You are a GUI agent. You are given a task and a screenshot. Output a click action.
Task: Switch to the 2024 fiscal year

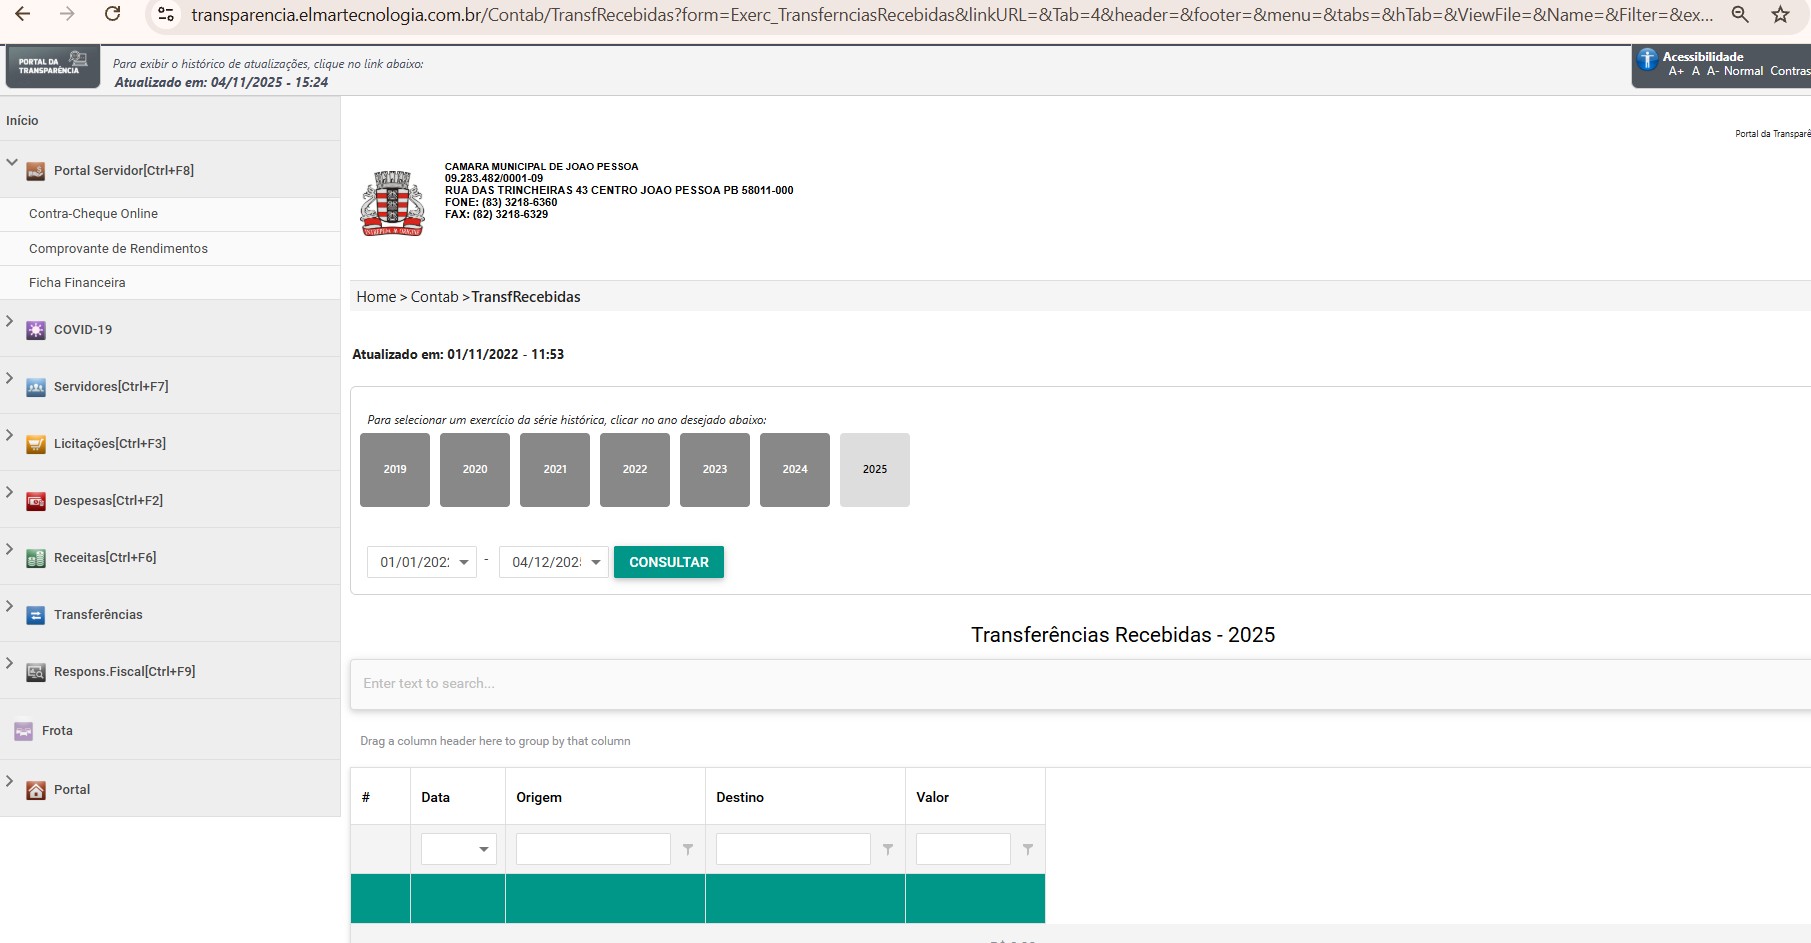(x=795, y=469)
